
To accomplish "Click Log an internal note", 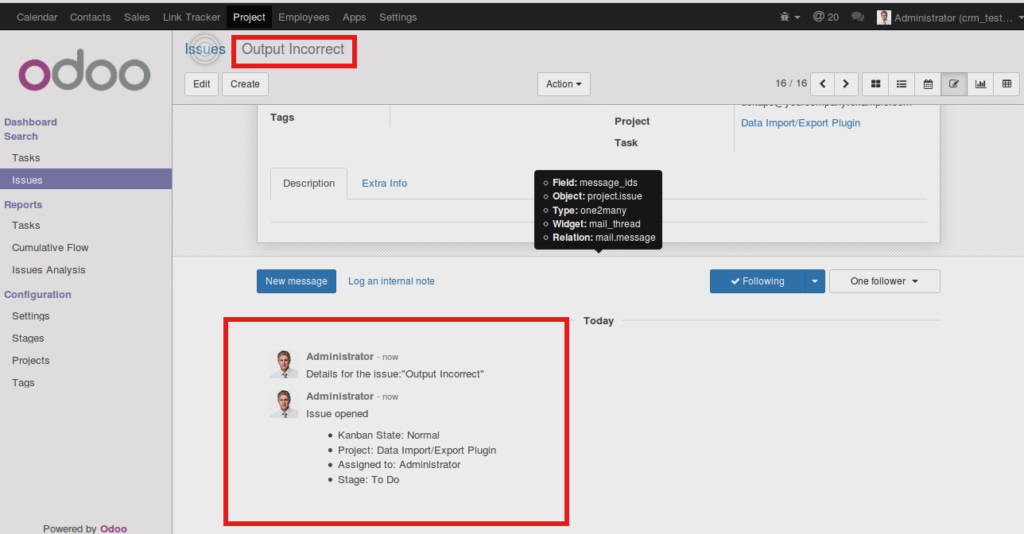I will click(x=391, y=281).
